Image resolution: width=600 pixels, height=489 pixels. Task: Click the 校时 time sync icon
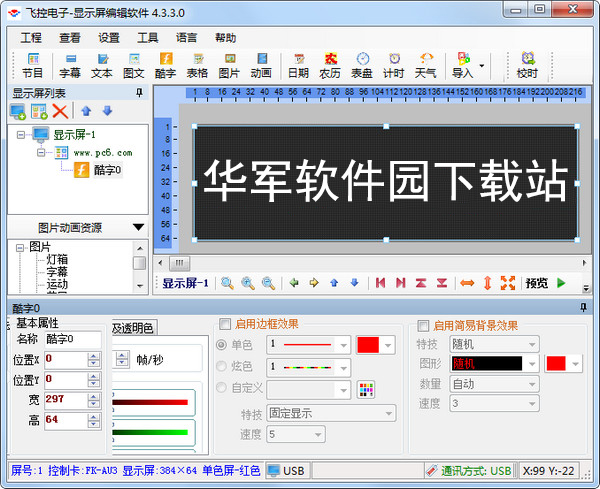[x=527, y=65]
